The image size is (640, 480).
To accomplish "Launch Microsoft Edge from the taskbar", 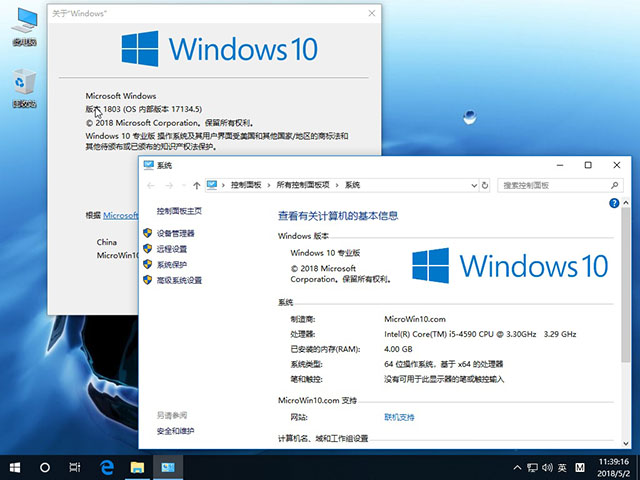I will pos(107,467).
